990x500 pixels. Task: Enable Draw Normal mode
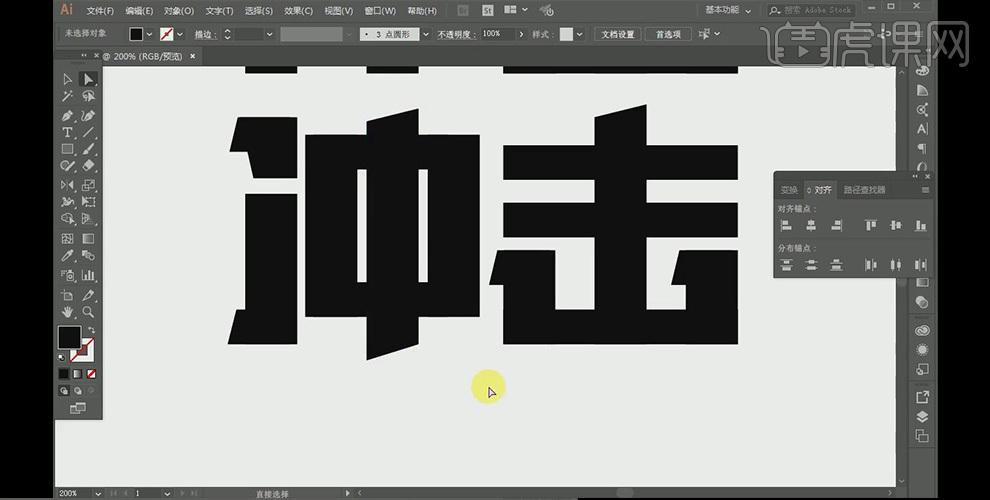(x=64, y=391)
